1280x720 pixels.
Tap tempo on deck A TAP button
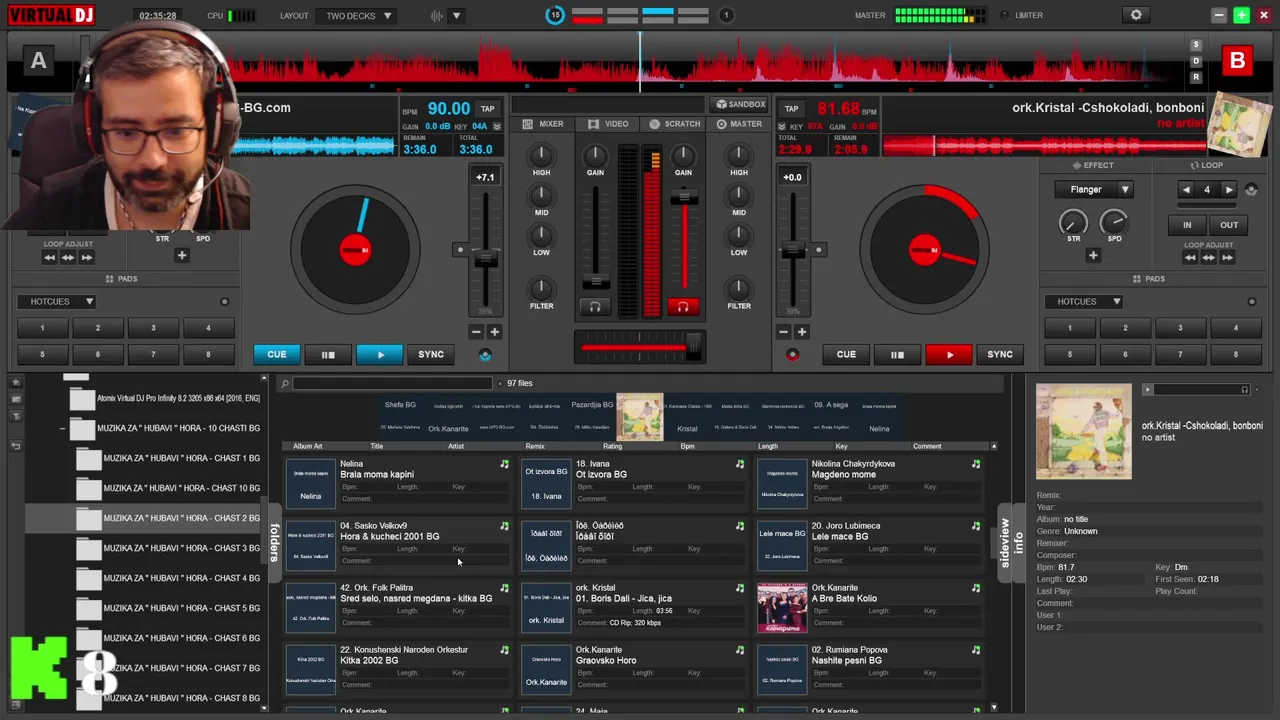point(487,109)
